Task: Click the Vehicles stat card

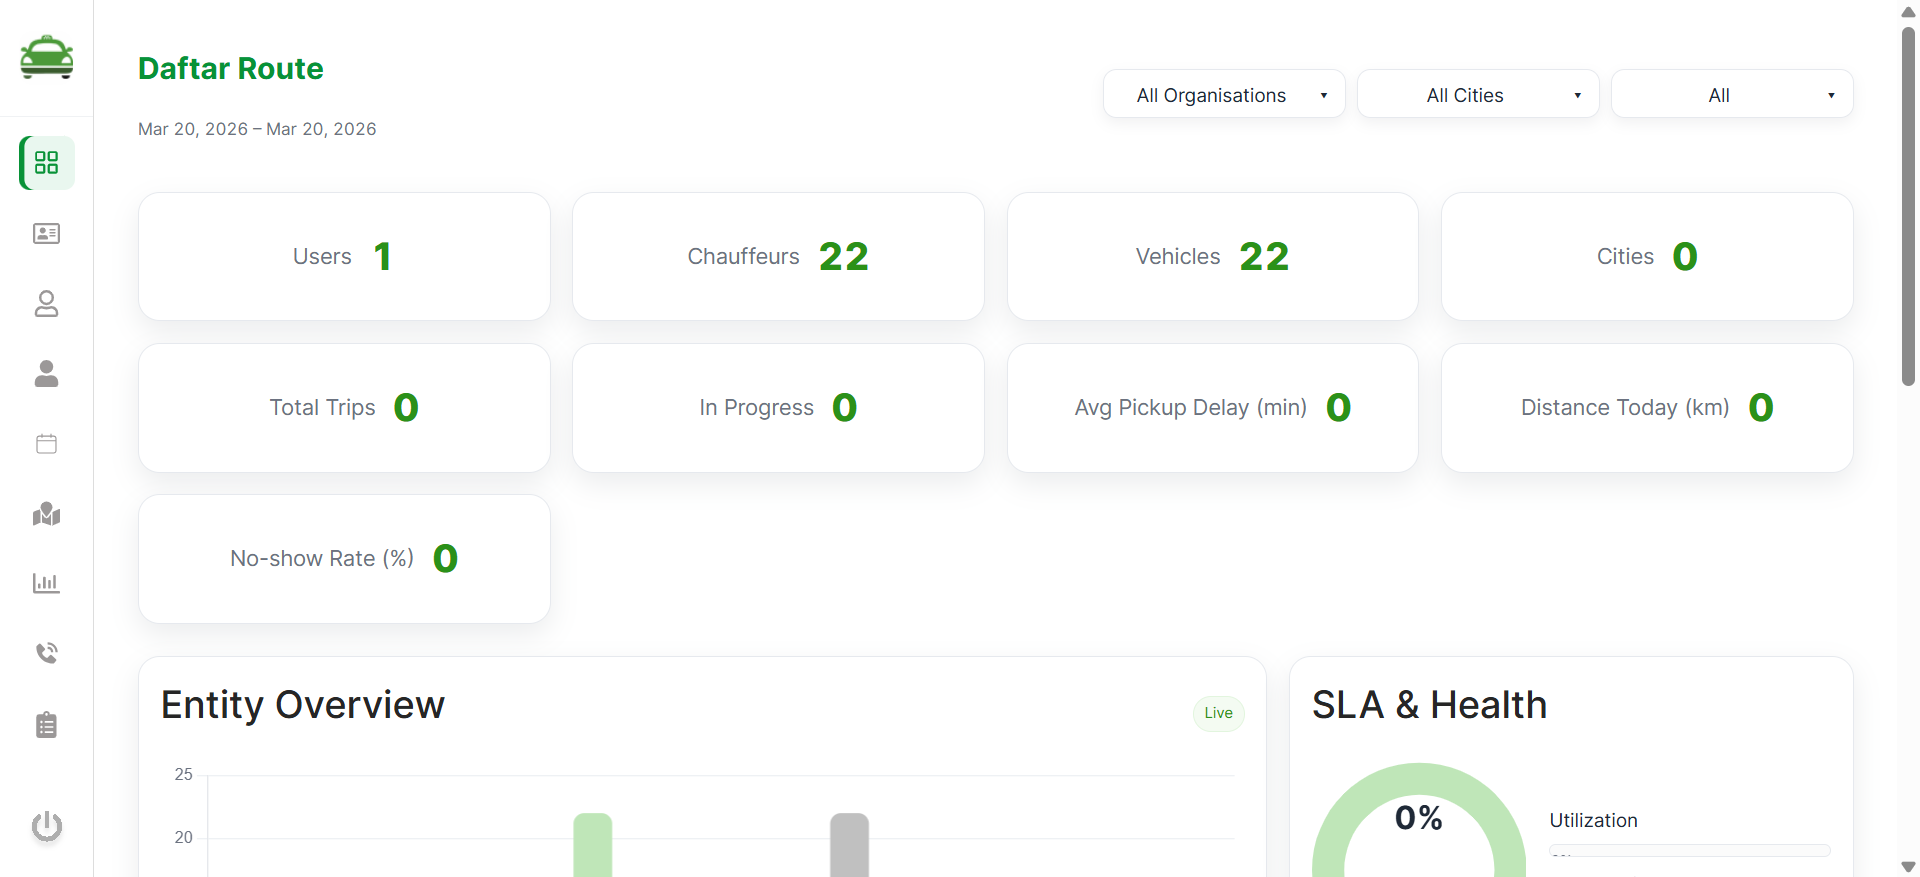Action: [x=1212, y=257]
